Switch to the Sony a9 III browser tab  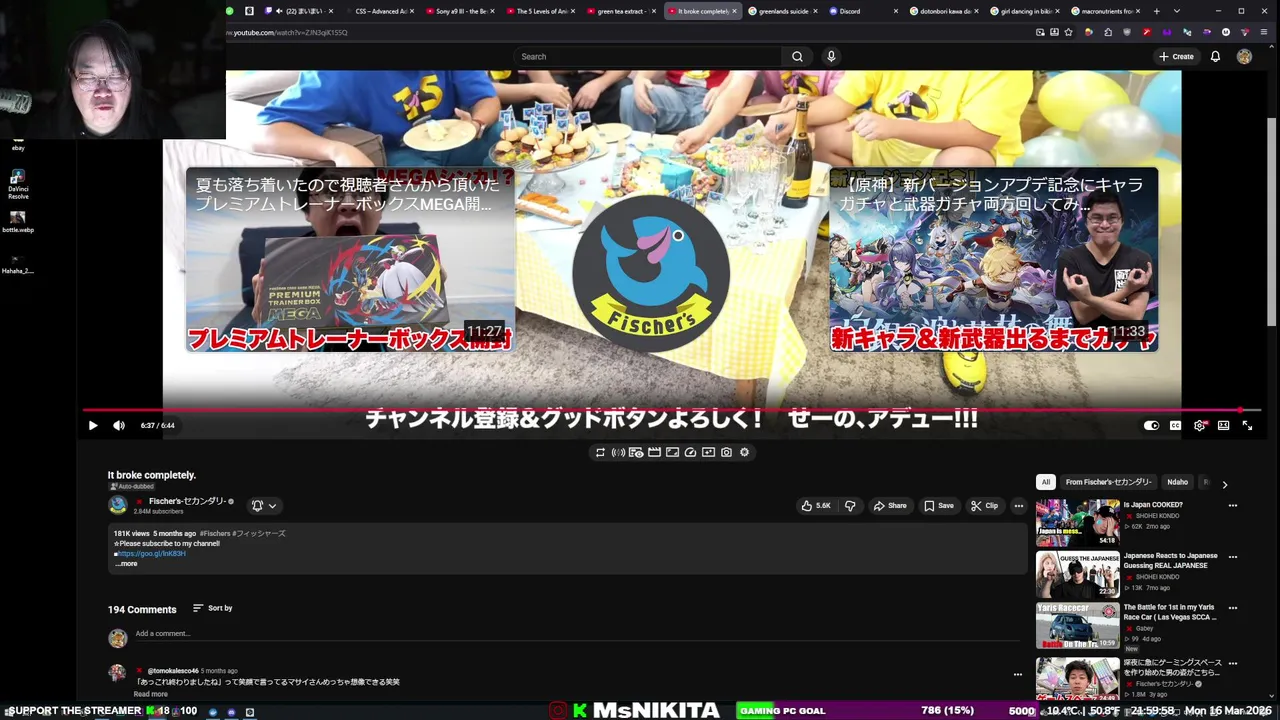pos(459,11)
